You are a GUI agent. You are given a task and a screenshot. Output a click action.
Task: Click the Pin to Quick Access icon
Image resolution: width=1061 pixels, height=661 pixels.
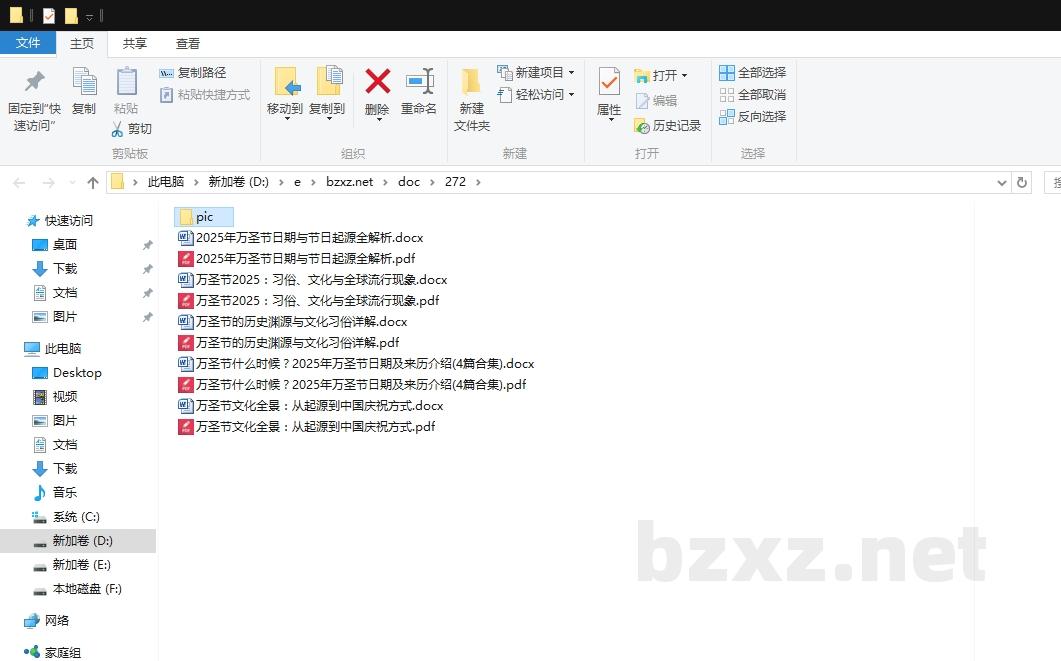coord(34,82)
